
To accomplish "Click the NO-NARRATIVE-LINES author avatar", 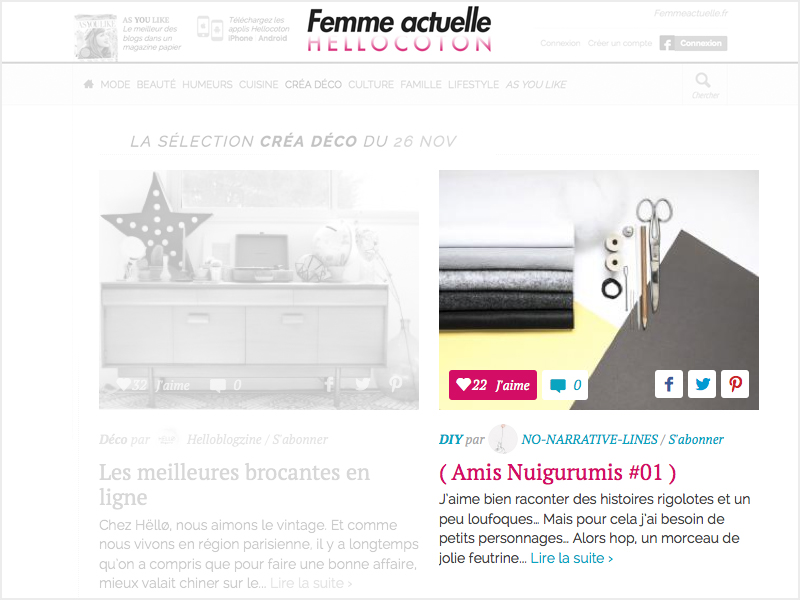I will point(503,439).
